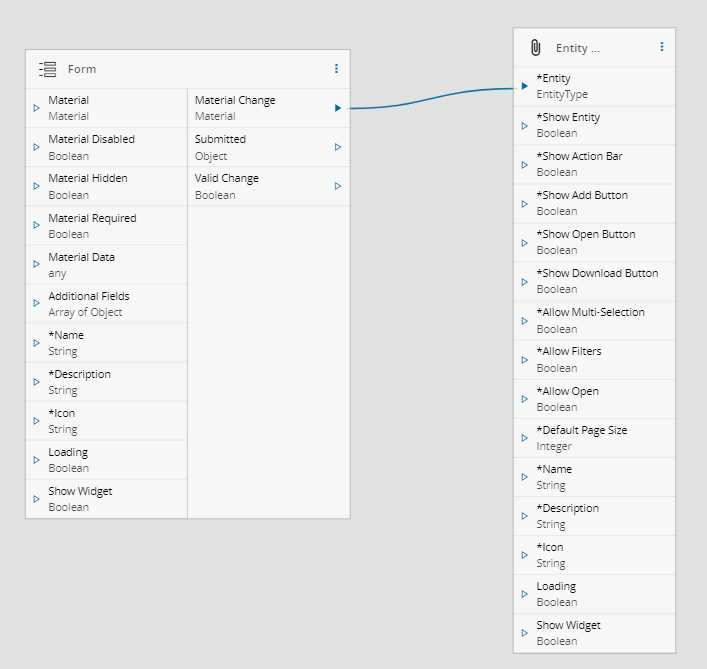
Task: Click the Form node list icon
Action: click(47, 69)
